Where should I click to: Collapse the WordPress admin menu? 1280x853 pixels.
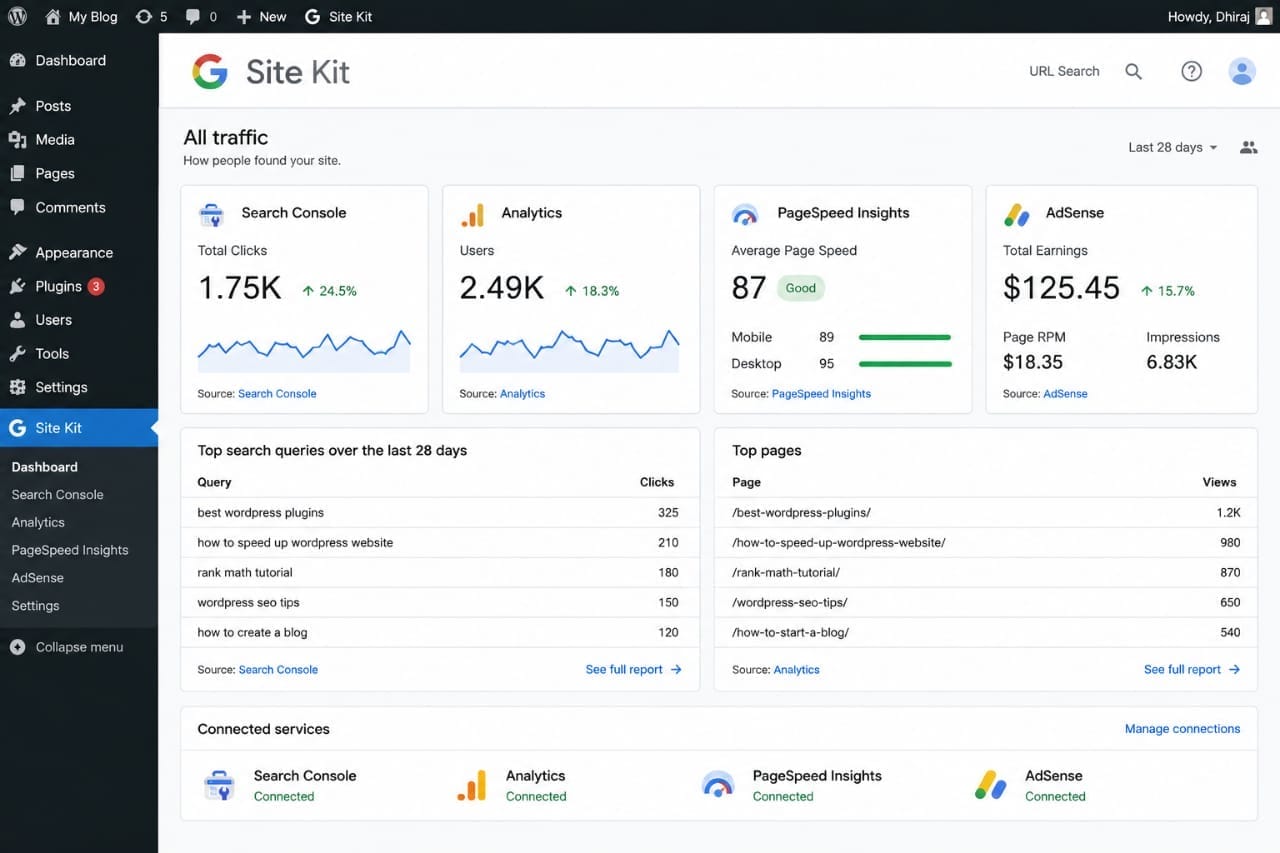click(x=67, y=647)
